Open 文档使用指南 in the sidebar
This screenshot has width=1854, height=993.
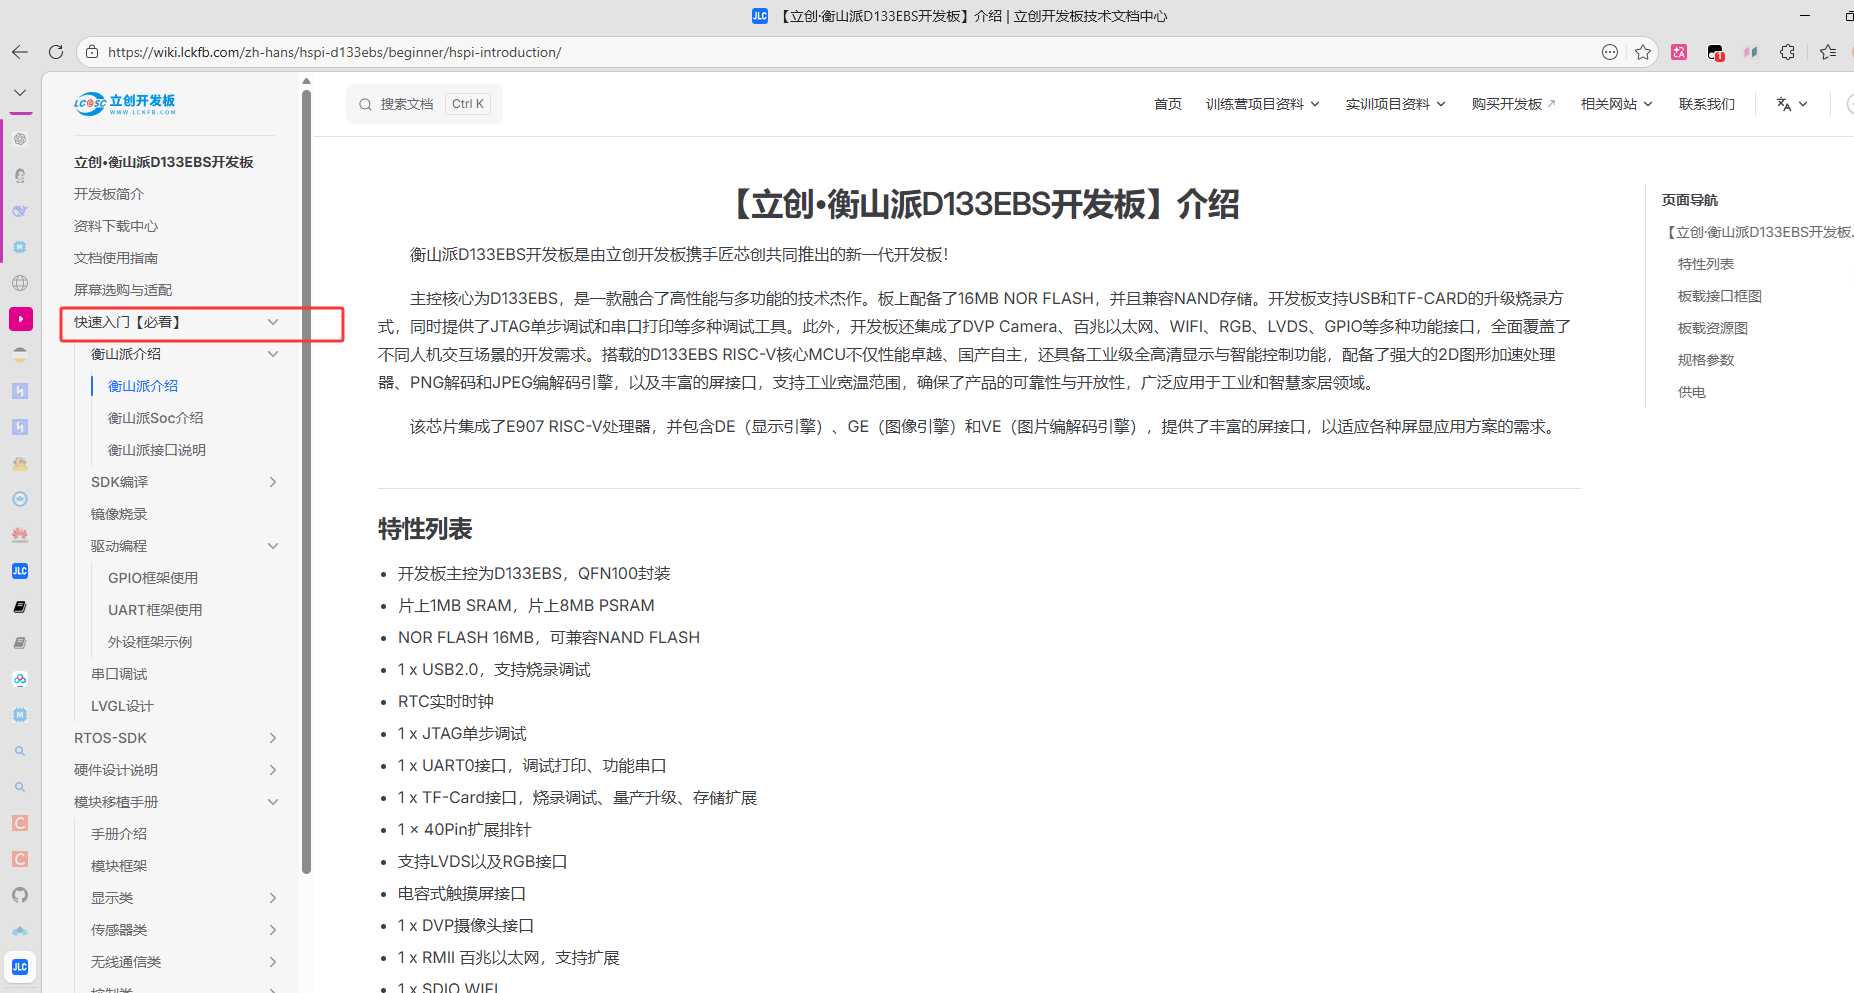pos(116,258)
